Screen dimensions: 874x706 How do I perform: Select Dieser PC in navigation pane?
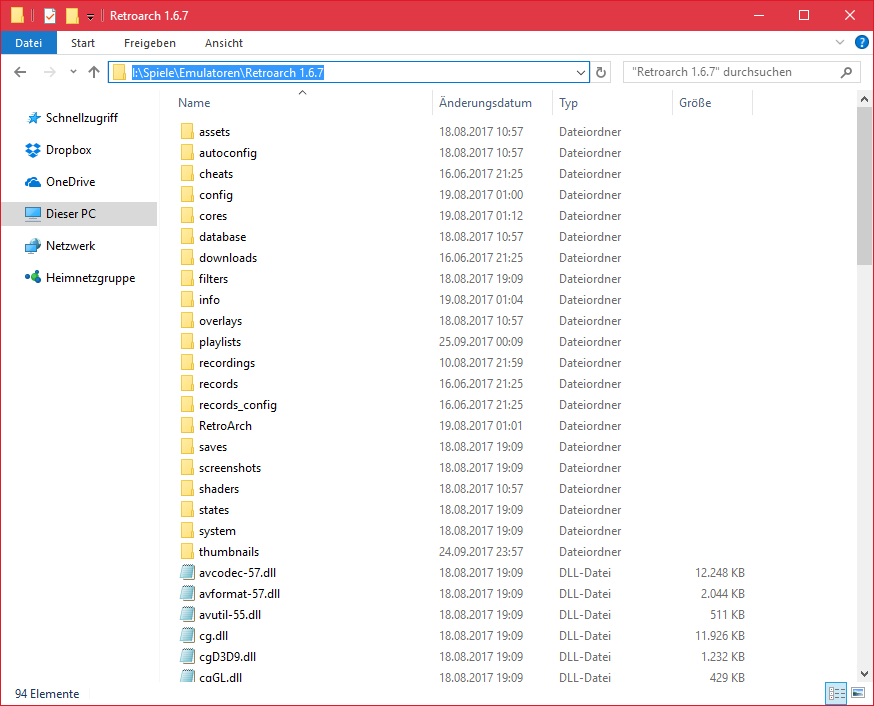pyautogui.click(x=79, y=214)
